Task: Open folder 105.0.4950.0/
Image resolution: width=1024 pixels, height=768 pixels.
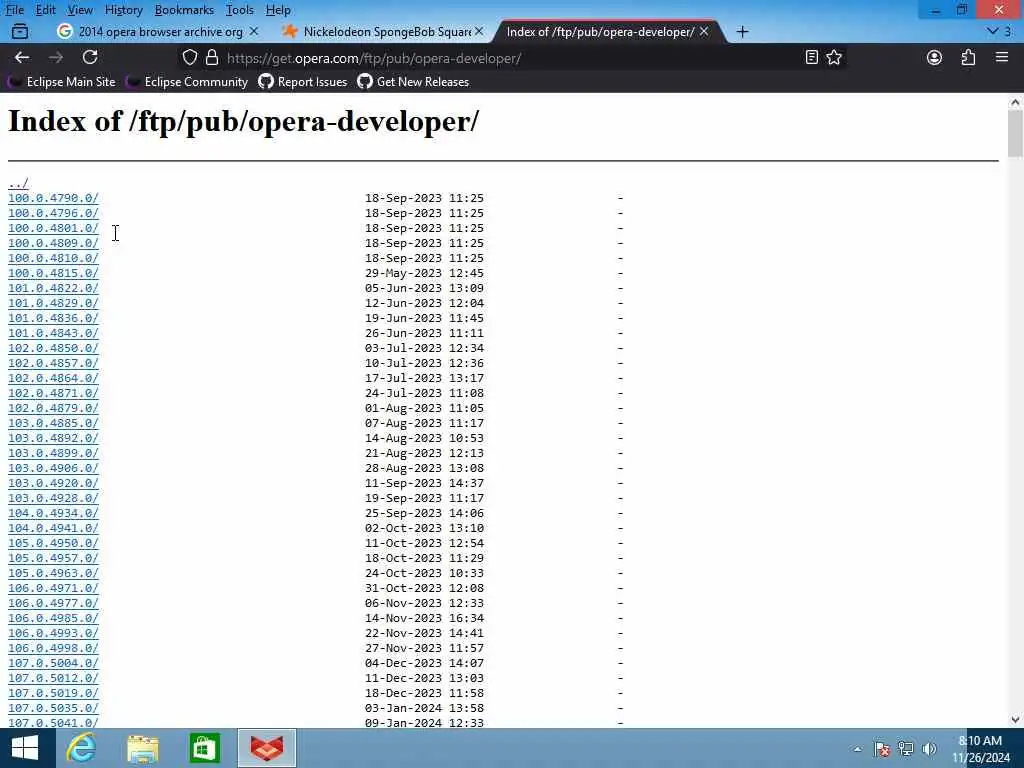Action: [53, 543]
